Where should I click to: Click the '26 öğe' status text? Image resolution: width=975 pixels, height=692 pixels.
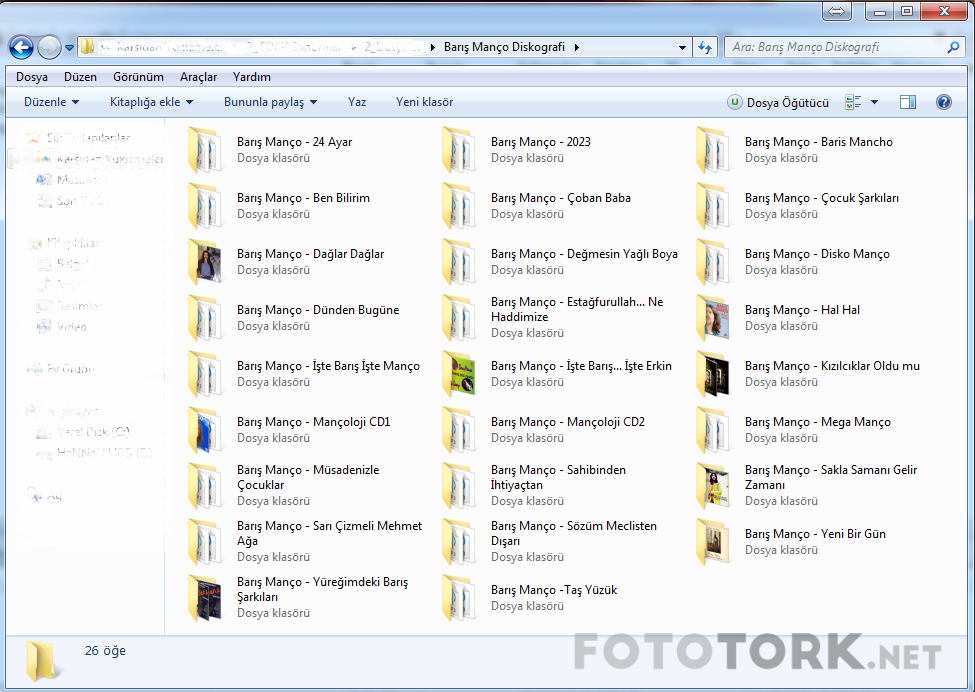105,650
